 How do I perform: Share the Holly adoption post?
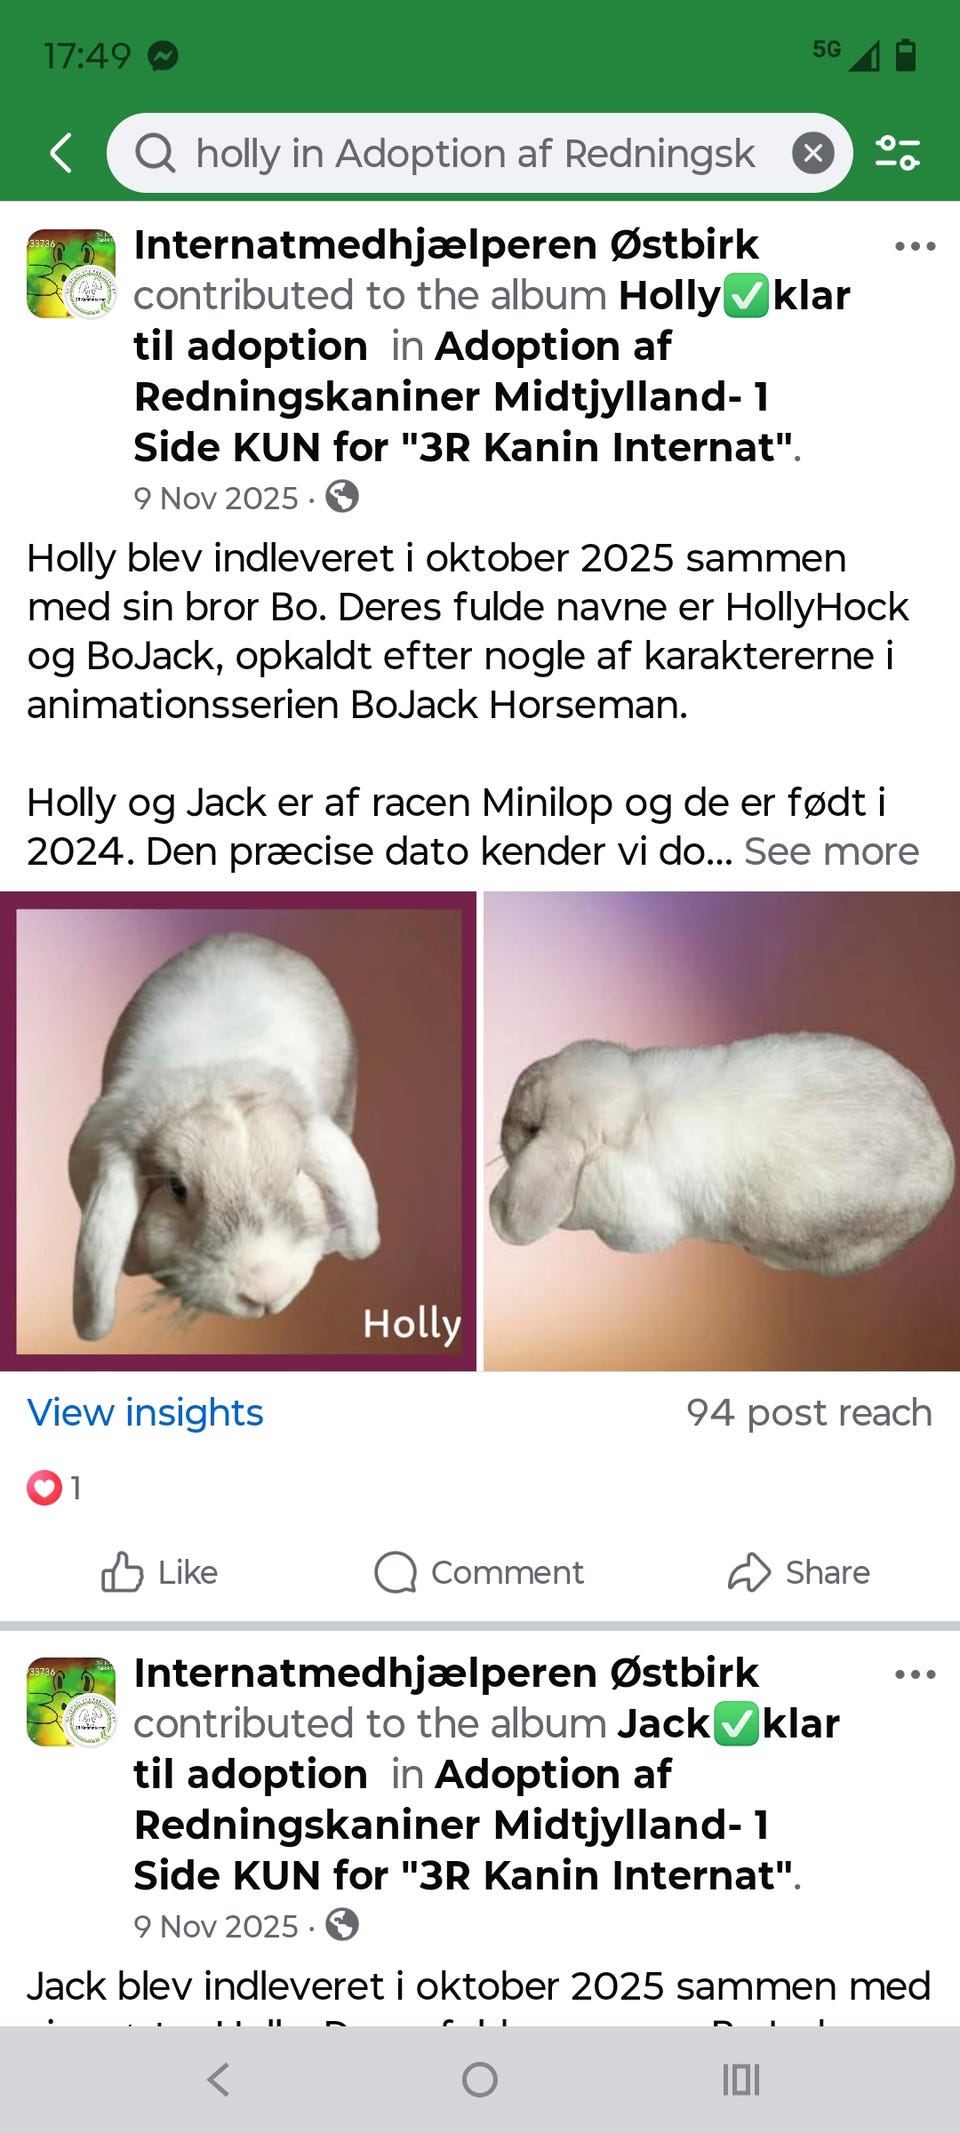[799, 1572]
